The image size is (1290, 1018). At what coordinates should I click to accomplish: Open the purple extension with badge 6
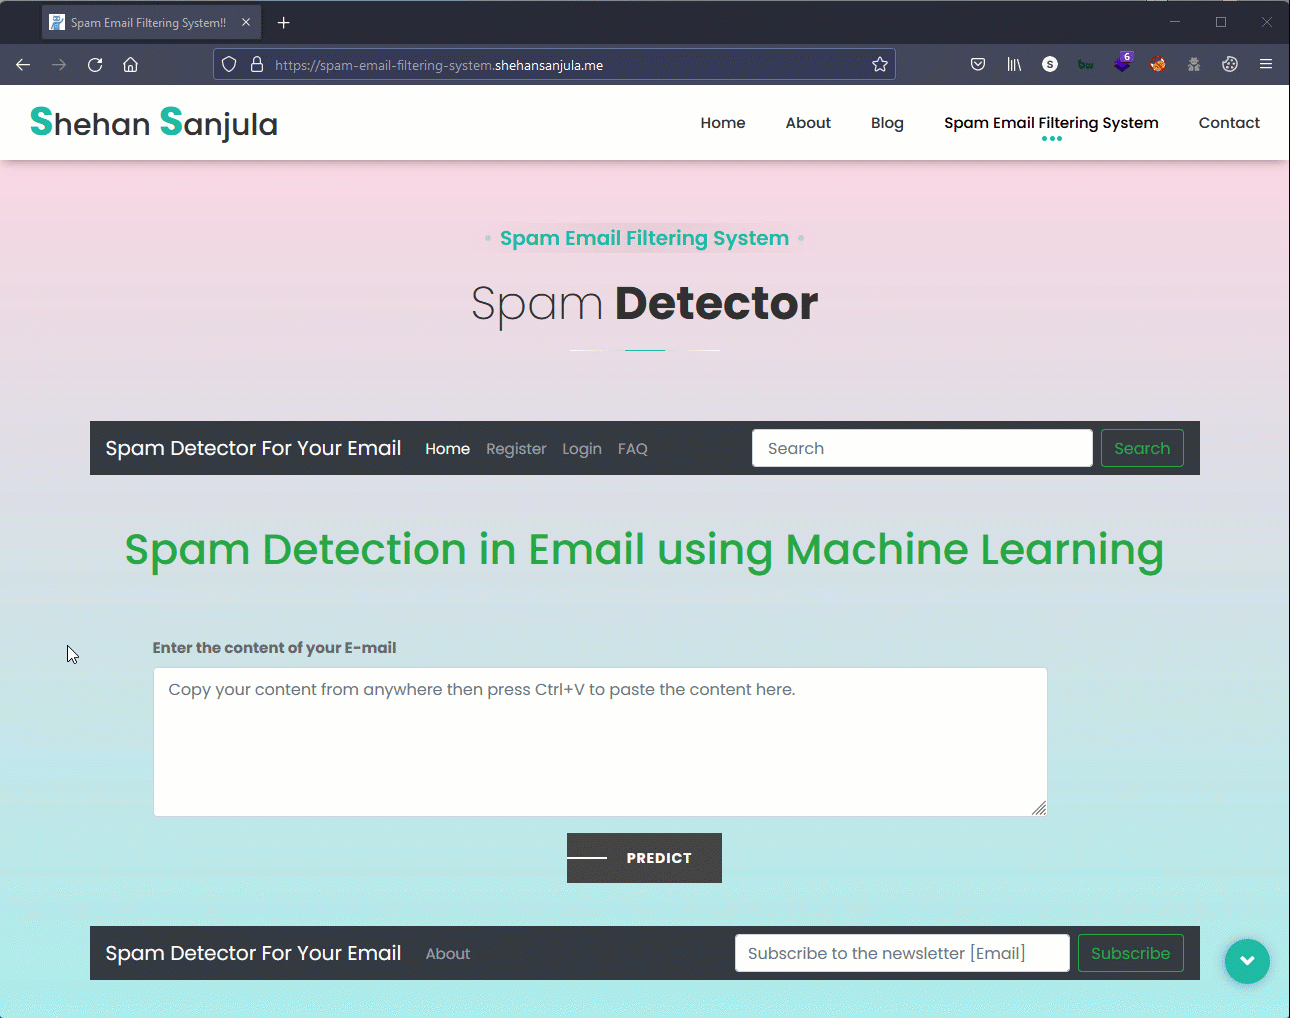tap(1122, 64)
